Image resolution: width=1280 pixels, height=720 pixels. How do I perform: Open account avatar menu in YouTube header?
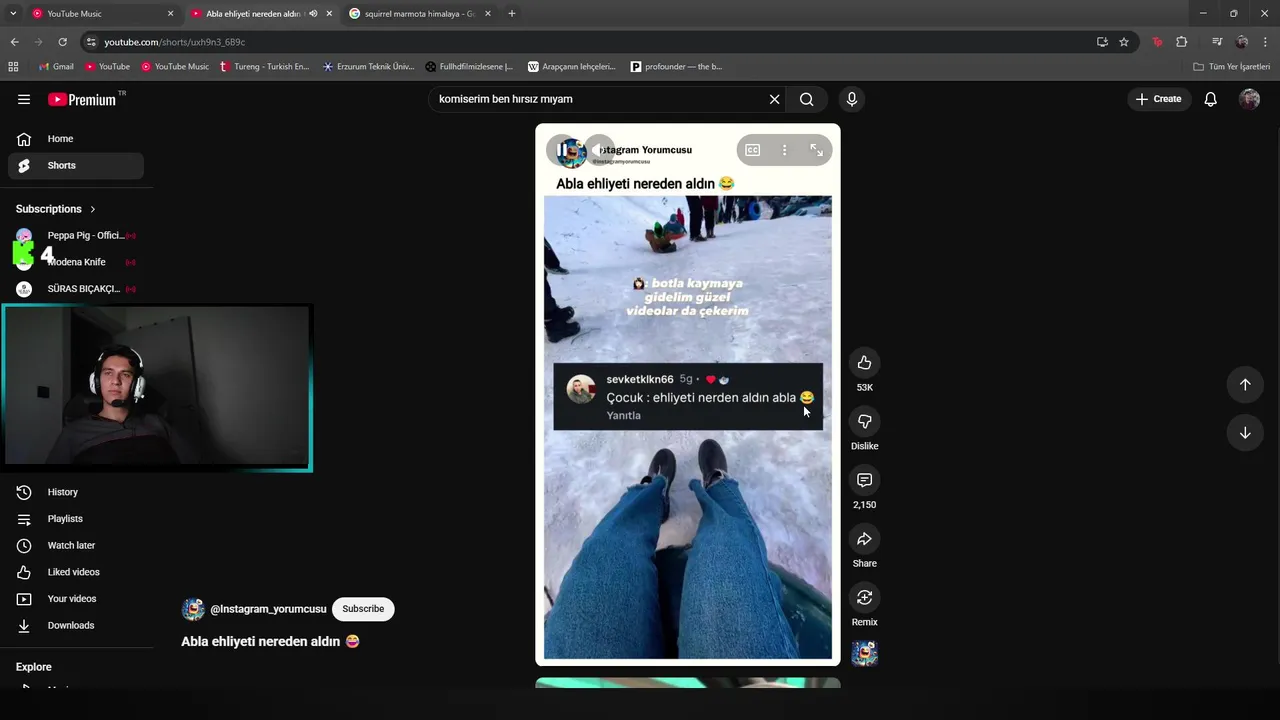click(x=1249, y=99)
